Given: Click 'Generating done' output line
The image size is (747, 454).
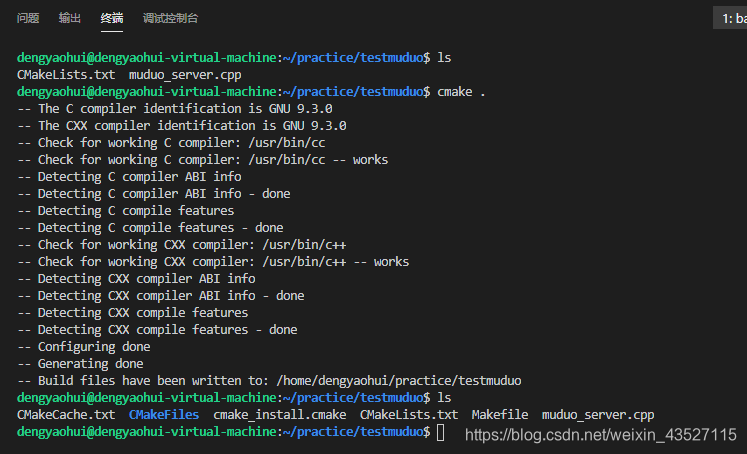Looking at the screenshot, I should coord(81,364).
